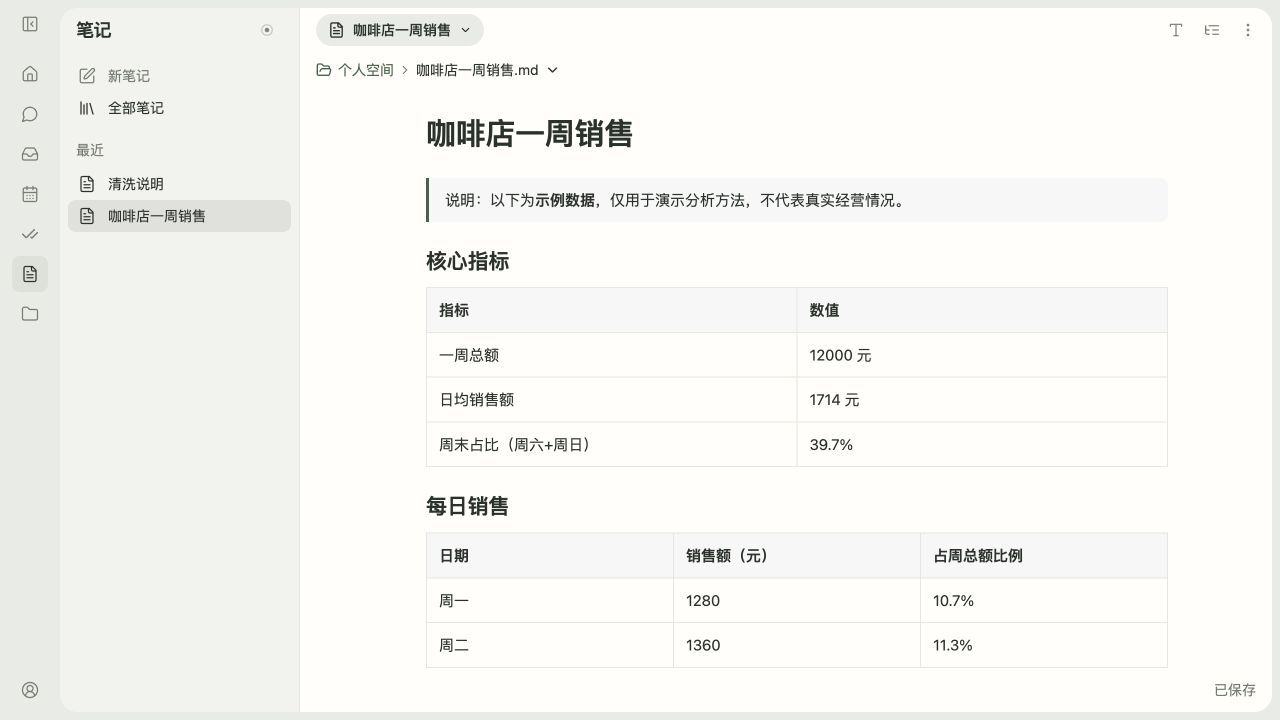Click the 说明 note callout block

click(797, 200)
